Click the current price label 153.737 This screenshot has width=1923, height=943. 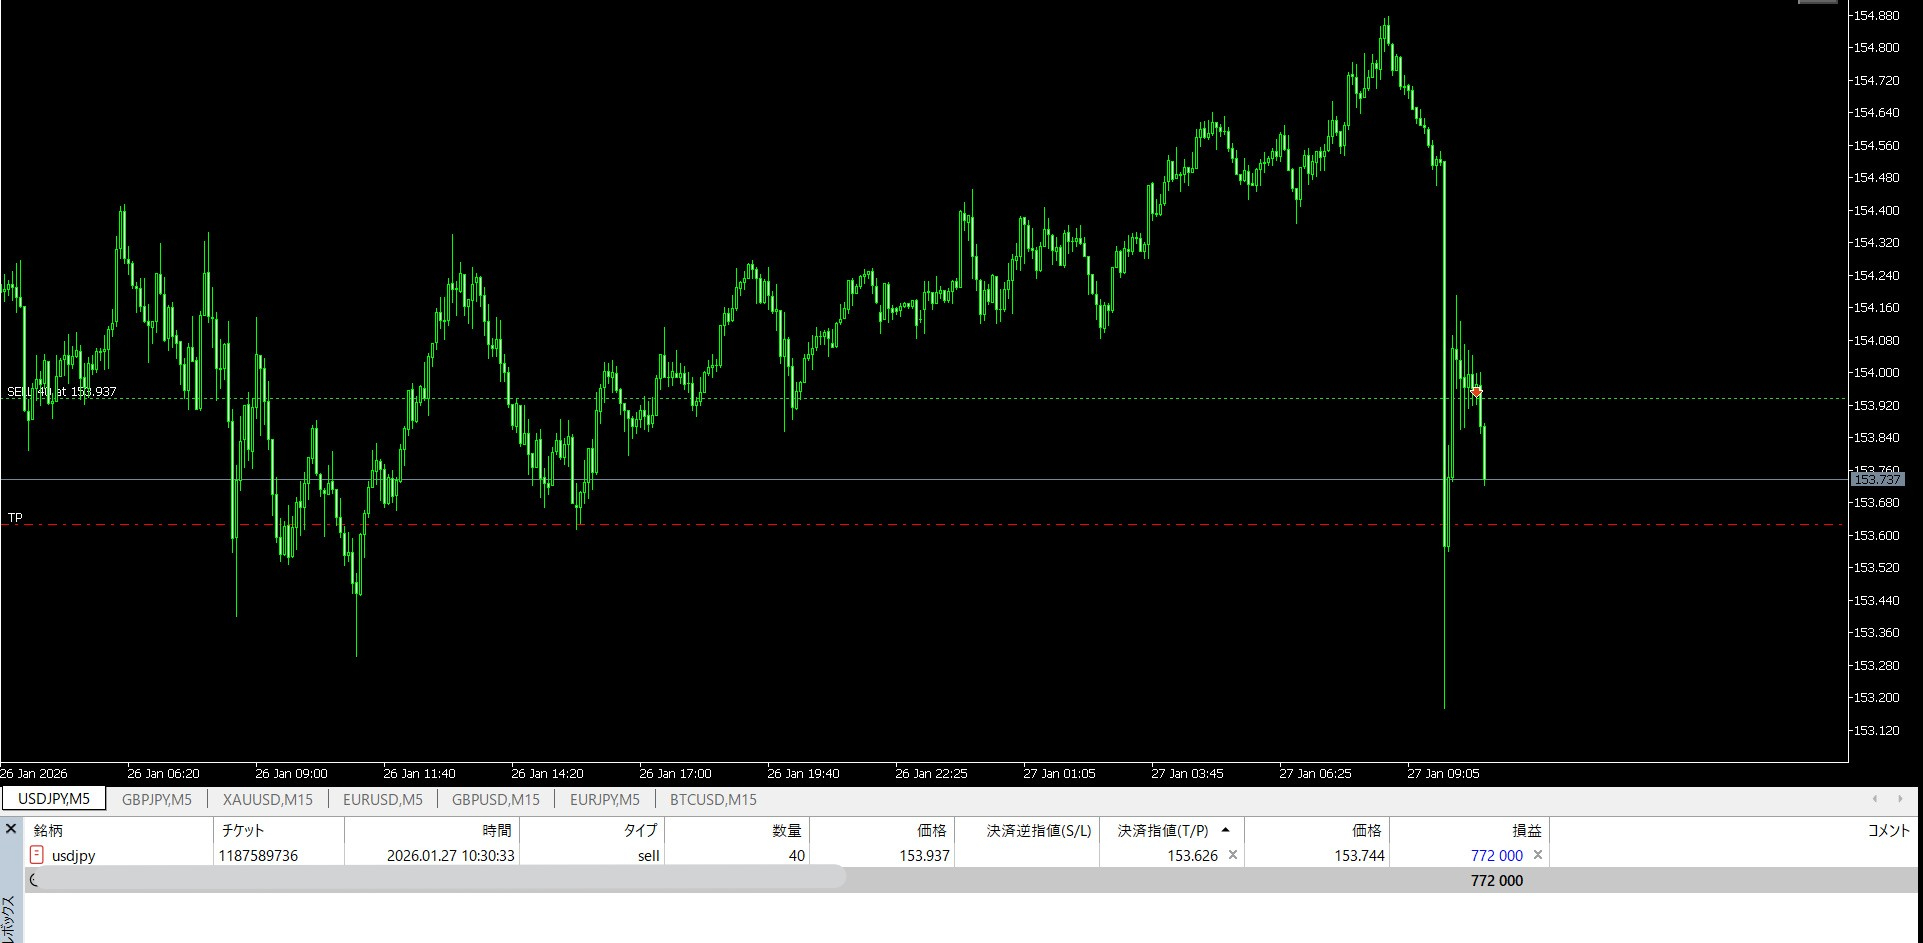(1876, 480)
